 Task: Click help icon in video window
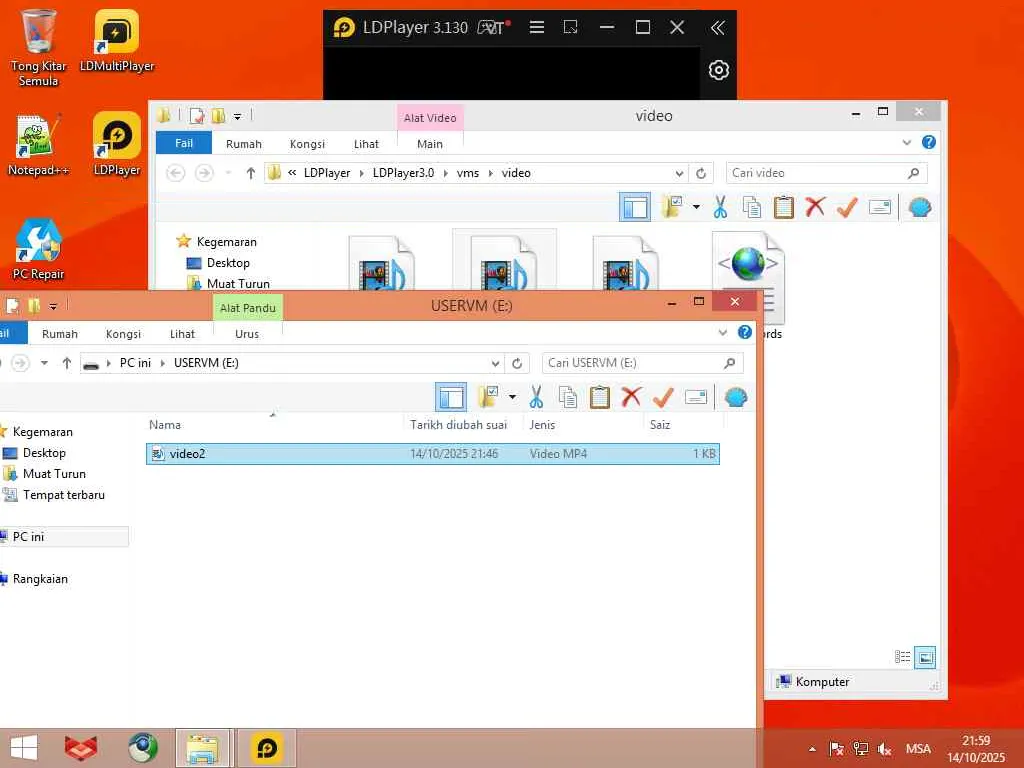pyautogui.click(x=929, y=142)
